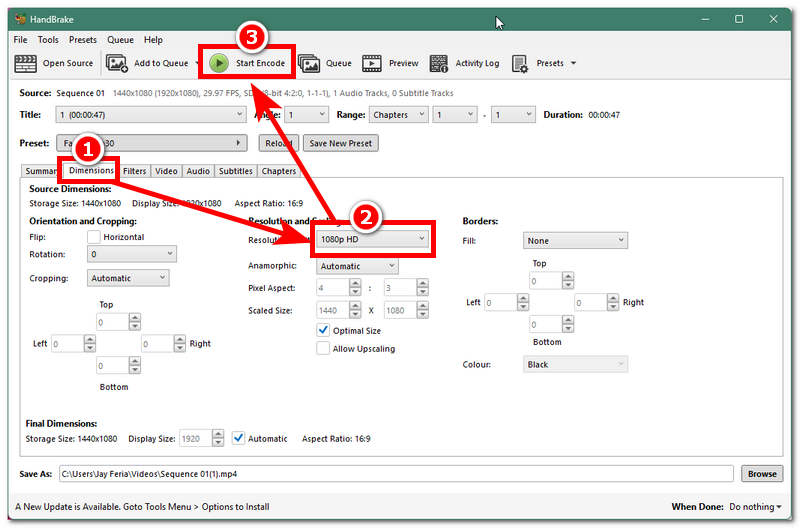The image size is (800, 528).
Task: Maximize the HandBrake window
Action: [739, 19]
